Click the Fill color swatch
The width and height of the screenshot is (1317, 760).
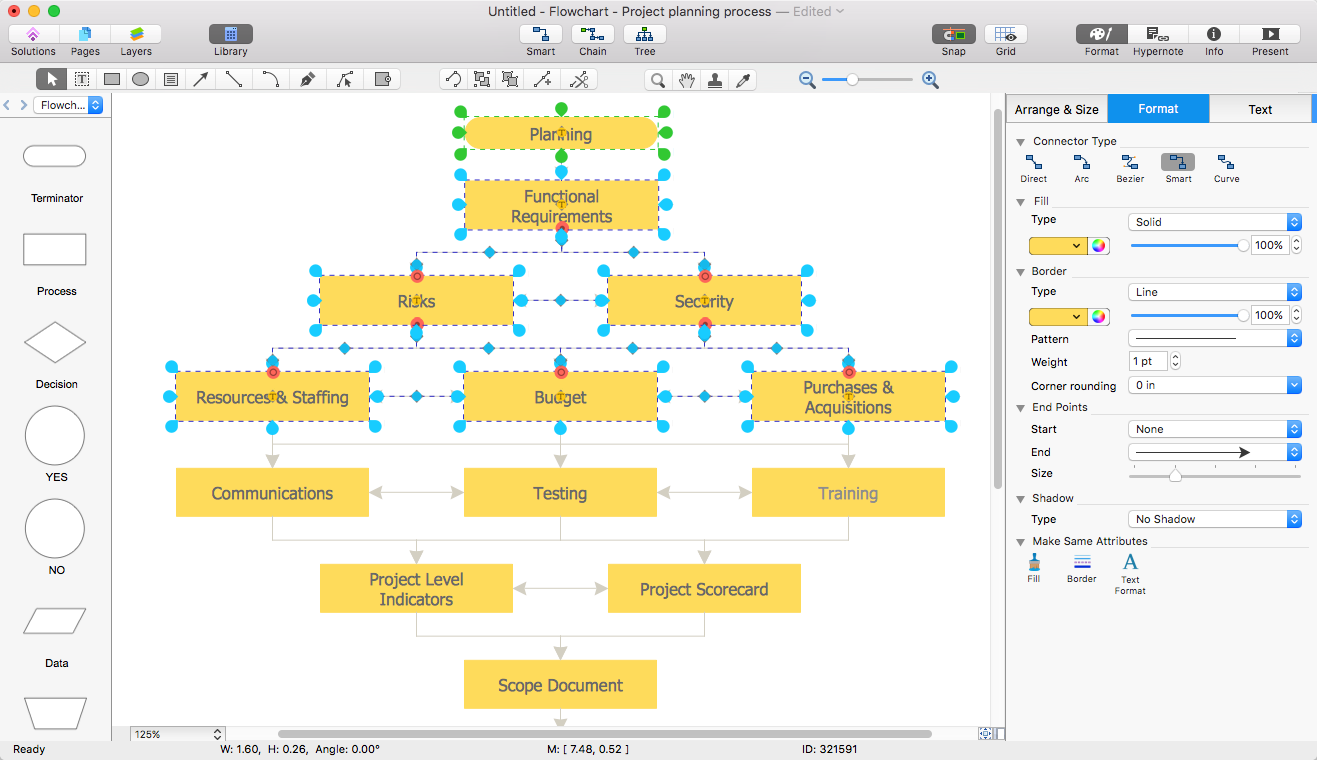point(1051,246)
